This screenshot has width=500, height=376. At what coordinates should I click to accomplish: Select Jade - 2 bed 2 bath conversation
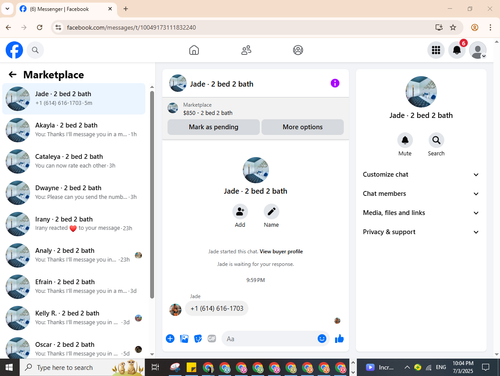tap(74, 99)
